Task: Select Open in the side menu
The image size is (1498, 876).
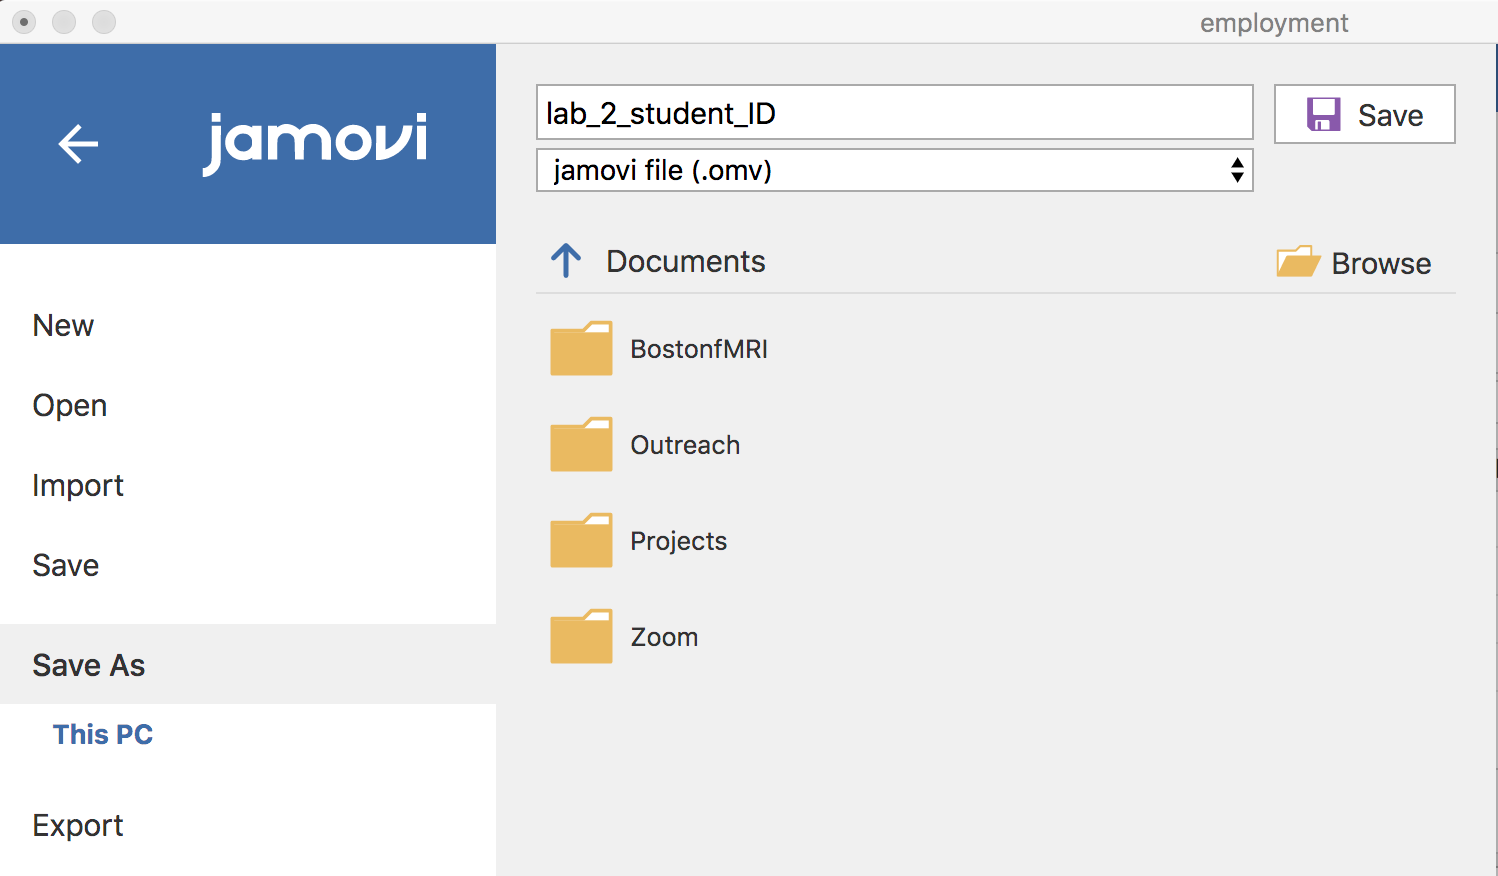Action: coord(70,405)
